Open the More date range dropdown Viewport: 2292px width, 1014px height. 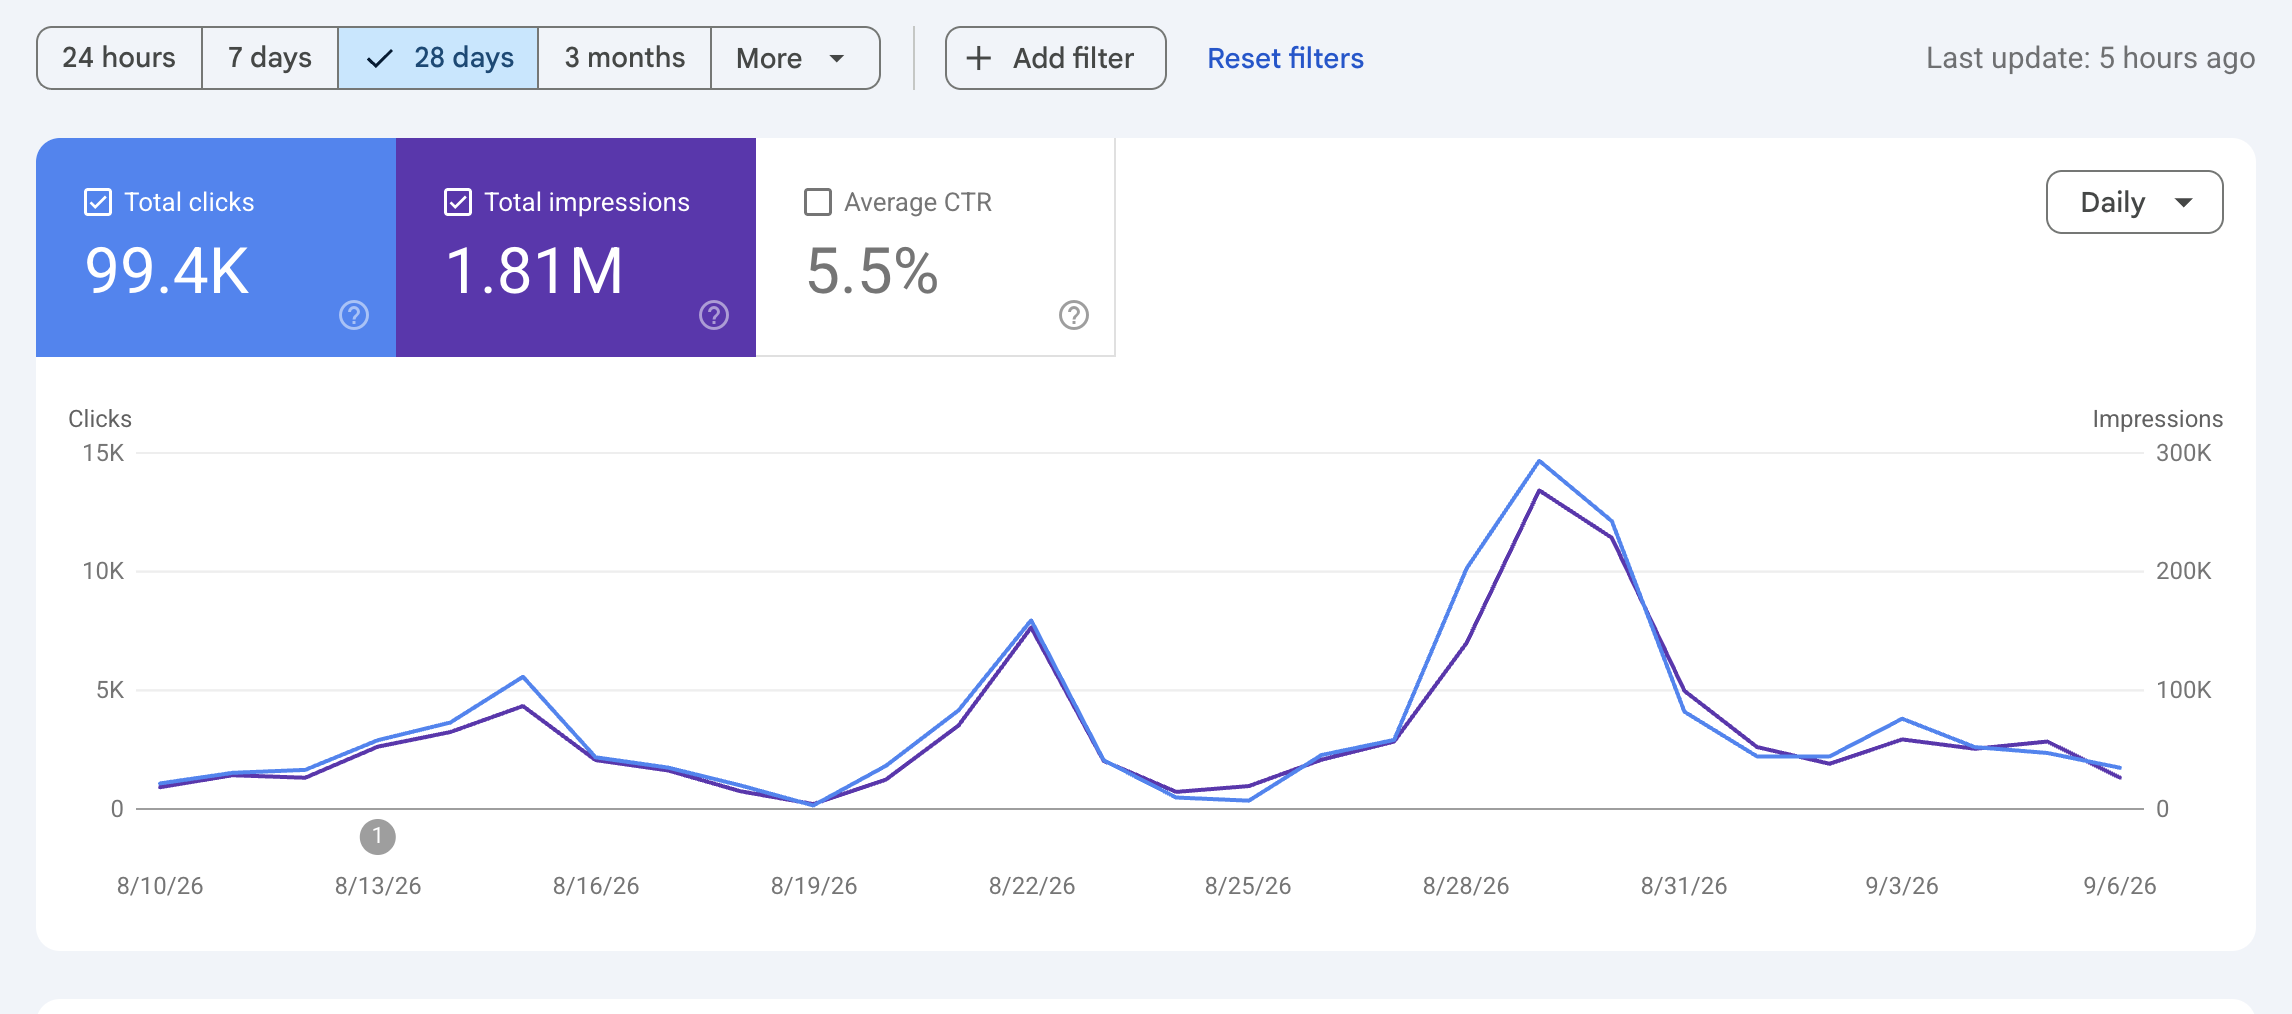(795, 58)
